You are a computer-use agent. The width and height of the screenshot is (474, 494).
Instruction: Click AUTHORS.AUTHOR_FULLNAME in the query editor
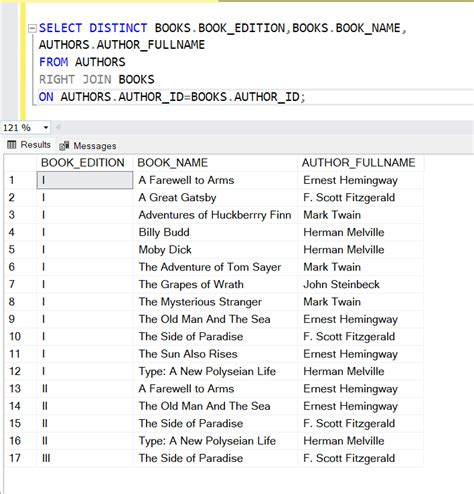(x=122, y=45)
